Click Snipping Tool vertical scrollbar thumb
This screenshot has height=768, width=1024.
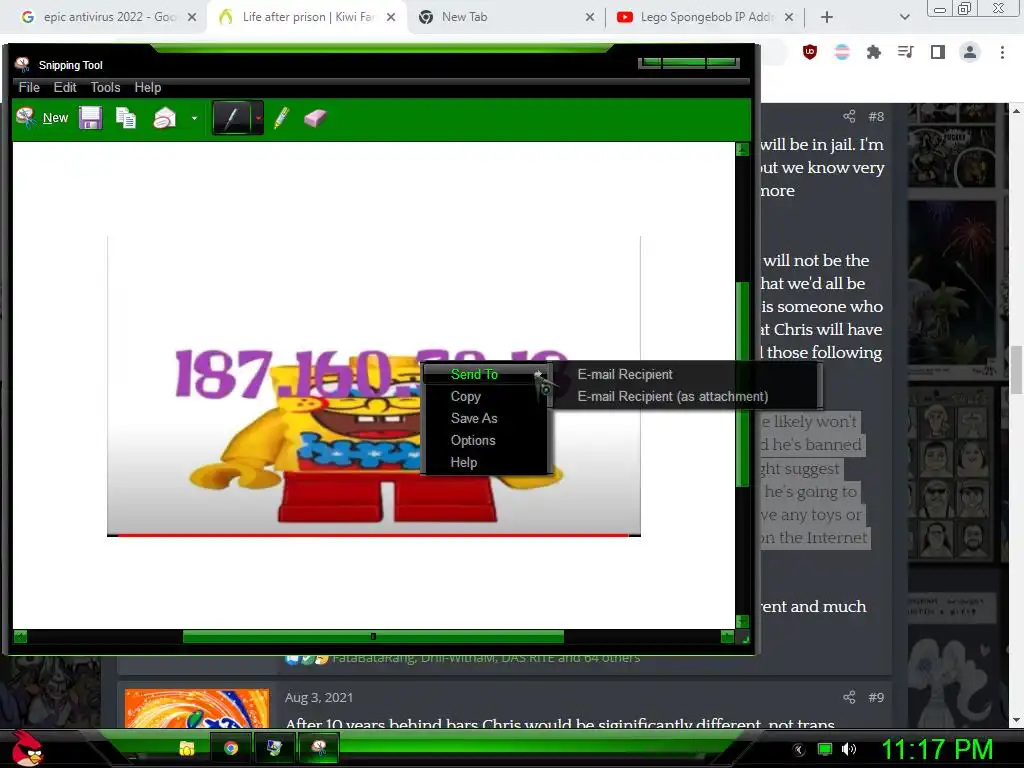[x=742, y=385]
